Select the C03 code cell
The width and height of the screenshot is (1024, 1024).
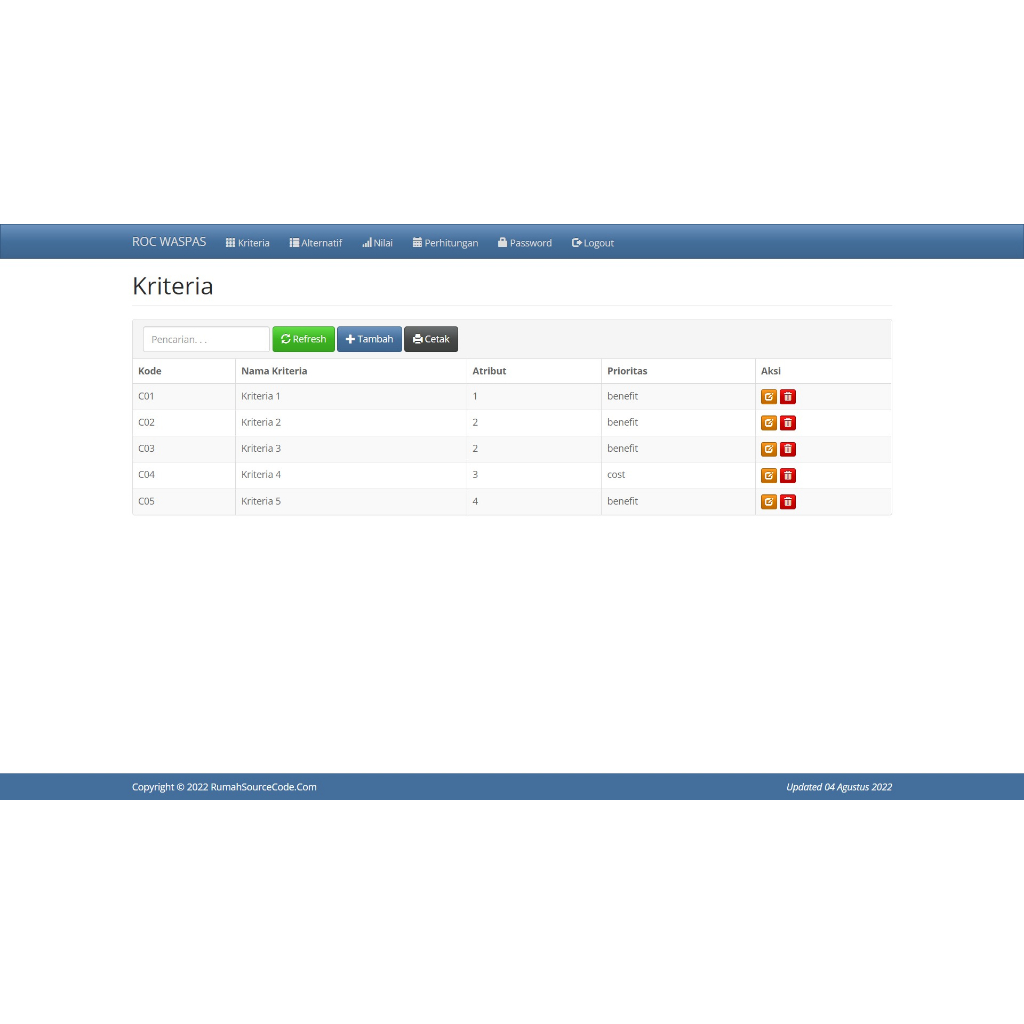[x=184, y=449]
